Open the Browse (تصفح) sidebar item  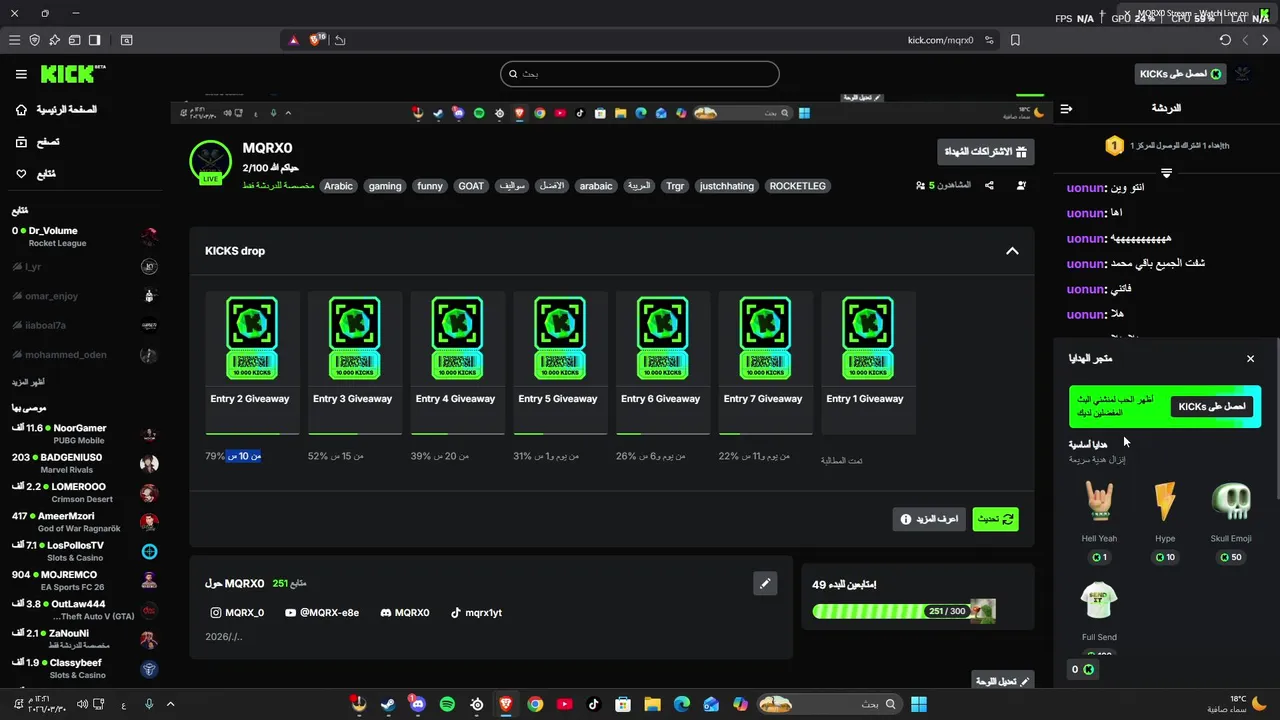coord(37,142)
